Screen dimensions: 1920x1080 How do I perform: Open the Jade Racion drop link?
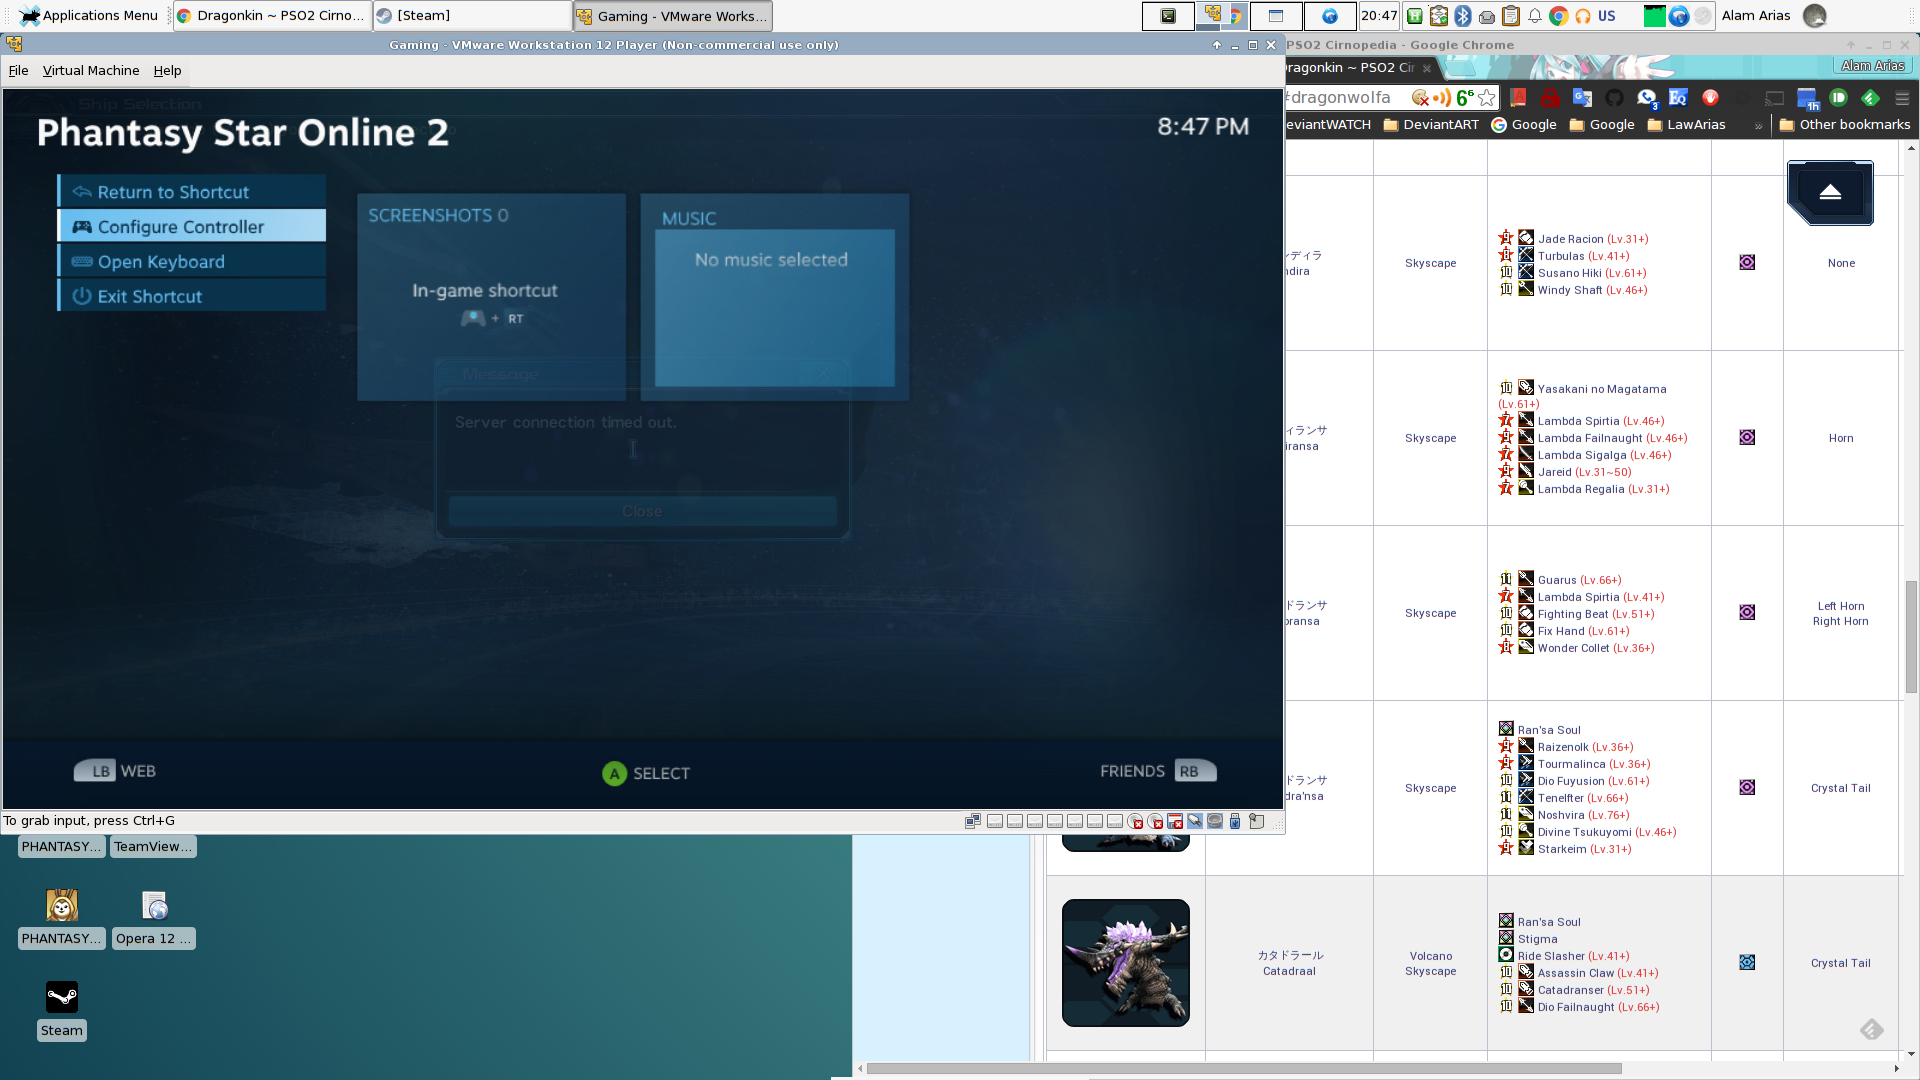[1570, 239]
